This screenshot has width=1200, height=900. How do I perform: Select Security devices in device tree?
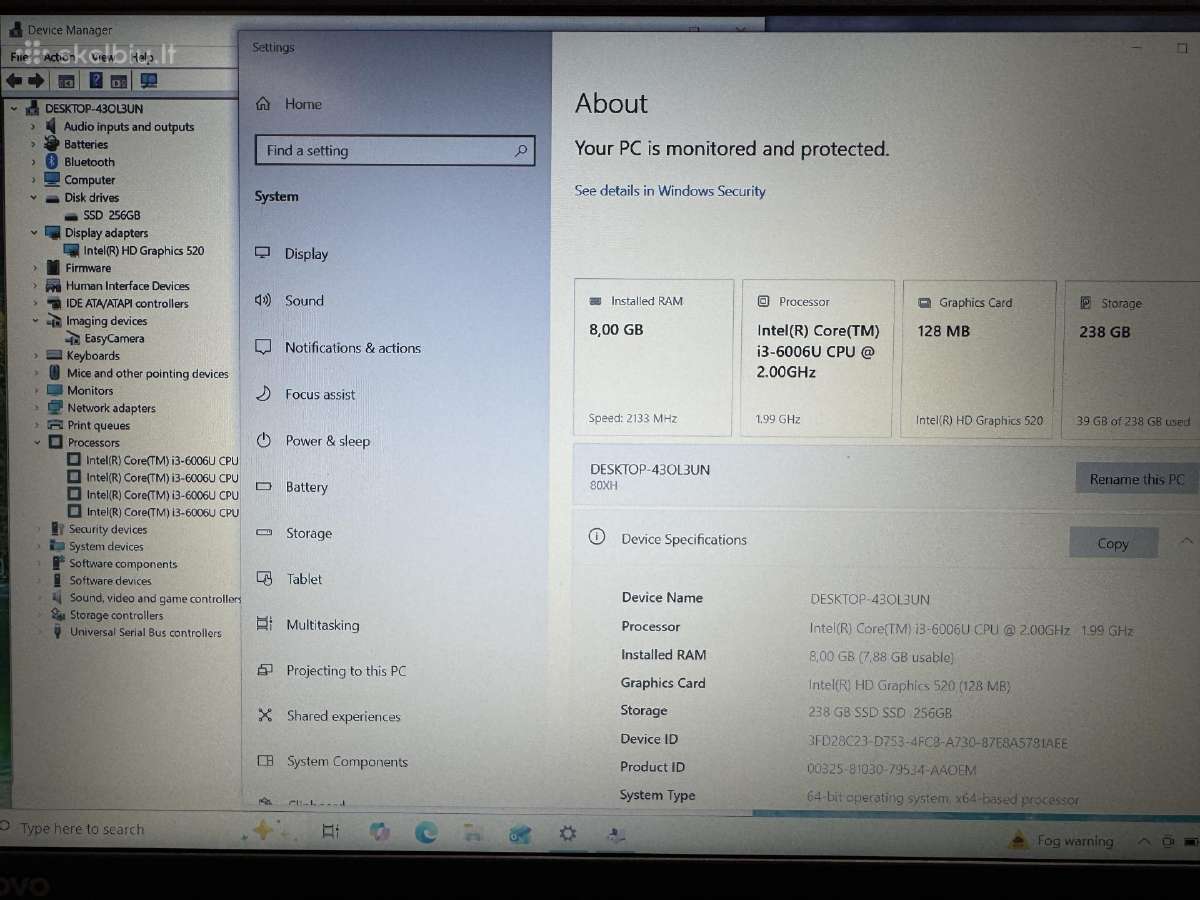(x=108, y=529)
